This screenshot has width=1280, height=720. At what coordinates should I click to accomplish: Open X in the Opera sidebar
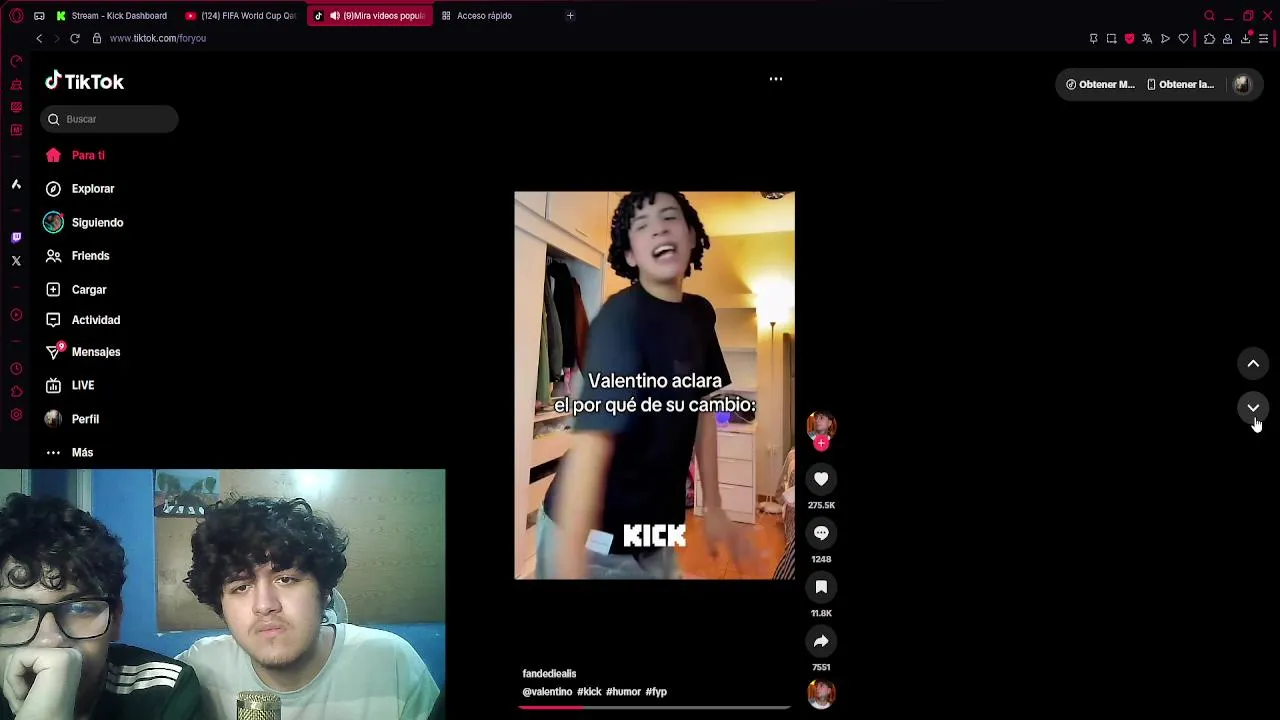[x=16, y=261]
